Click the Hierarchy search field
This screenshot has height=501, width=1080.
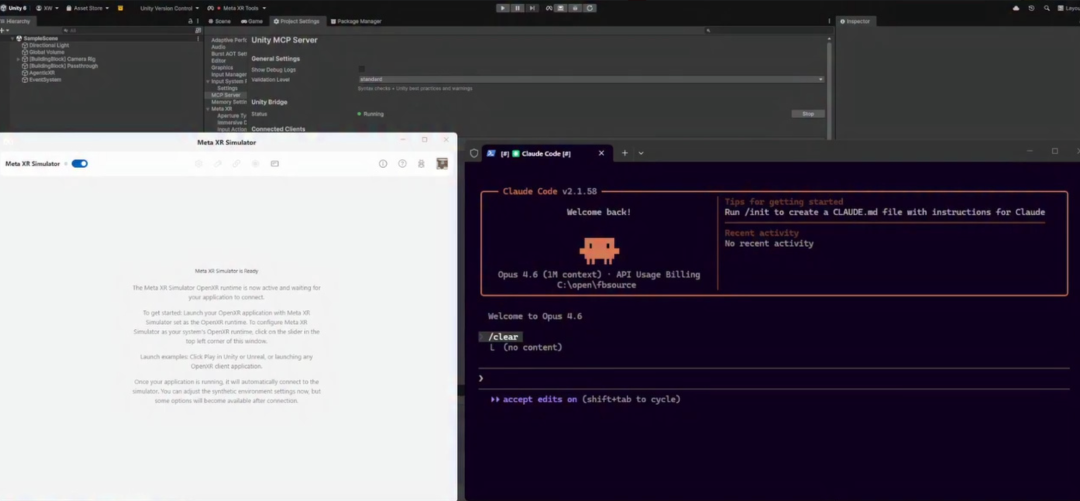click(x=127, y=30)
